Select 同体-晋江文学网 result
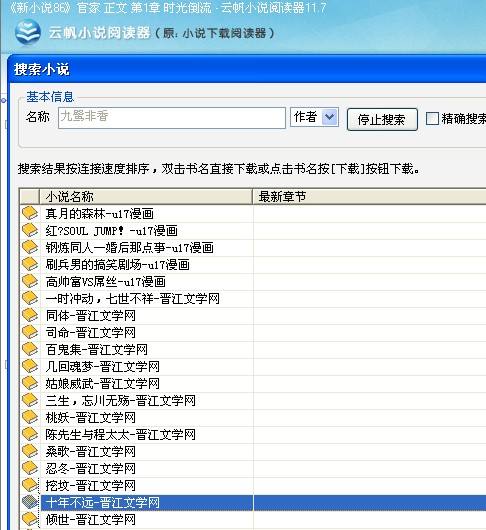Viewport: 486px width, 530px height. coord(91,316)
